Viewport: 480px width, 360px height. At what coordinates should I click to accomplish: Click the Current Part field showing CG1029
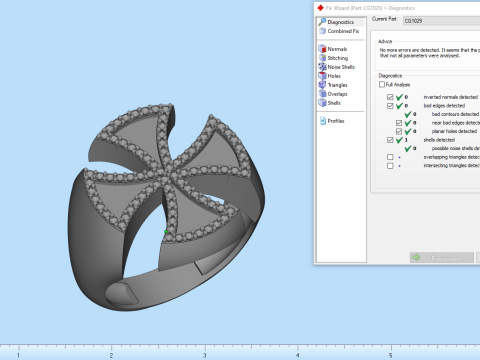coord(441,21)
